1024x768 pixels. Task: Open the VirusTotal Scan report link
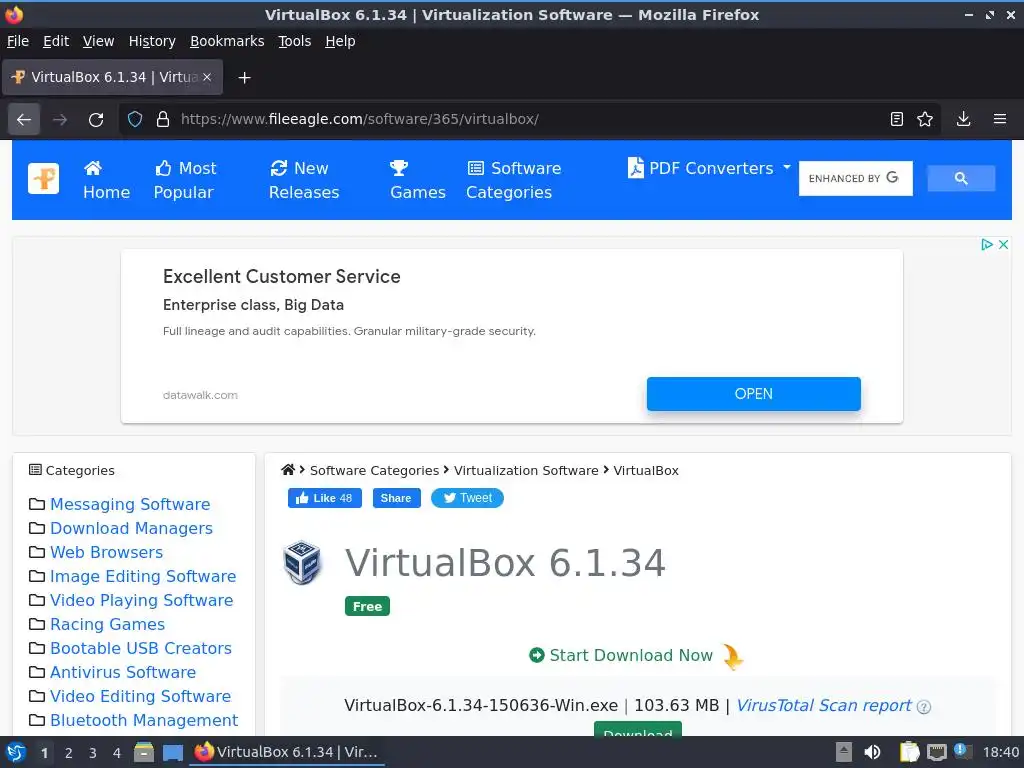pos(824,706)
